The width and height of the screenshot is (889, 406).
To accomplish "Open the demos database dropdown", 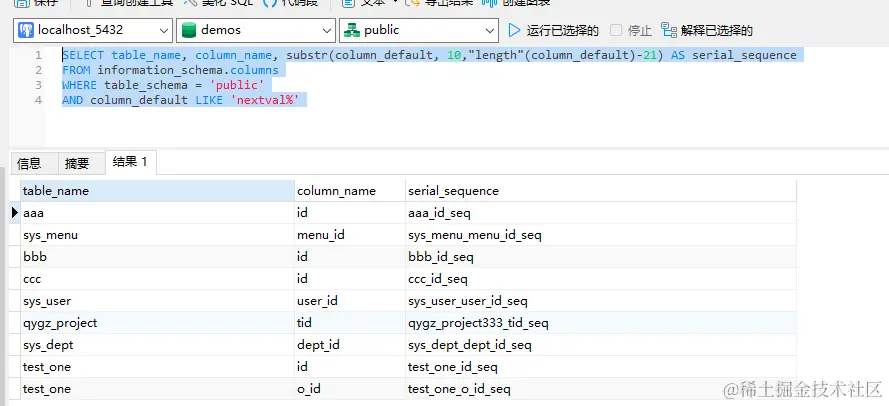I will point(256,30).
